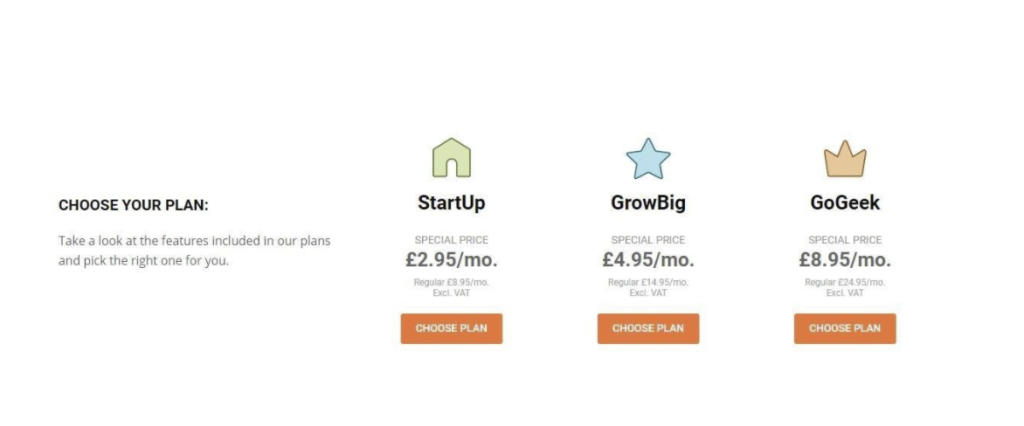This screenshot has width=1024, height=426.
Task: Choose plan button under StartUp
Action: tap(451, 329)
